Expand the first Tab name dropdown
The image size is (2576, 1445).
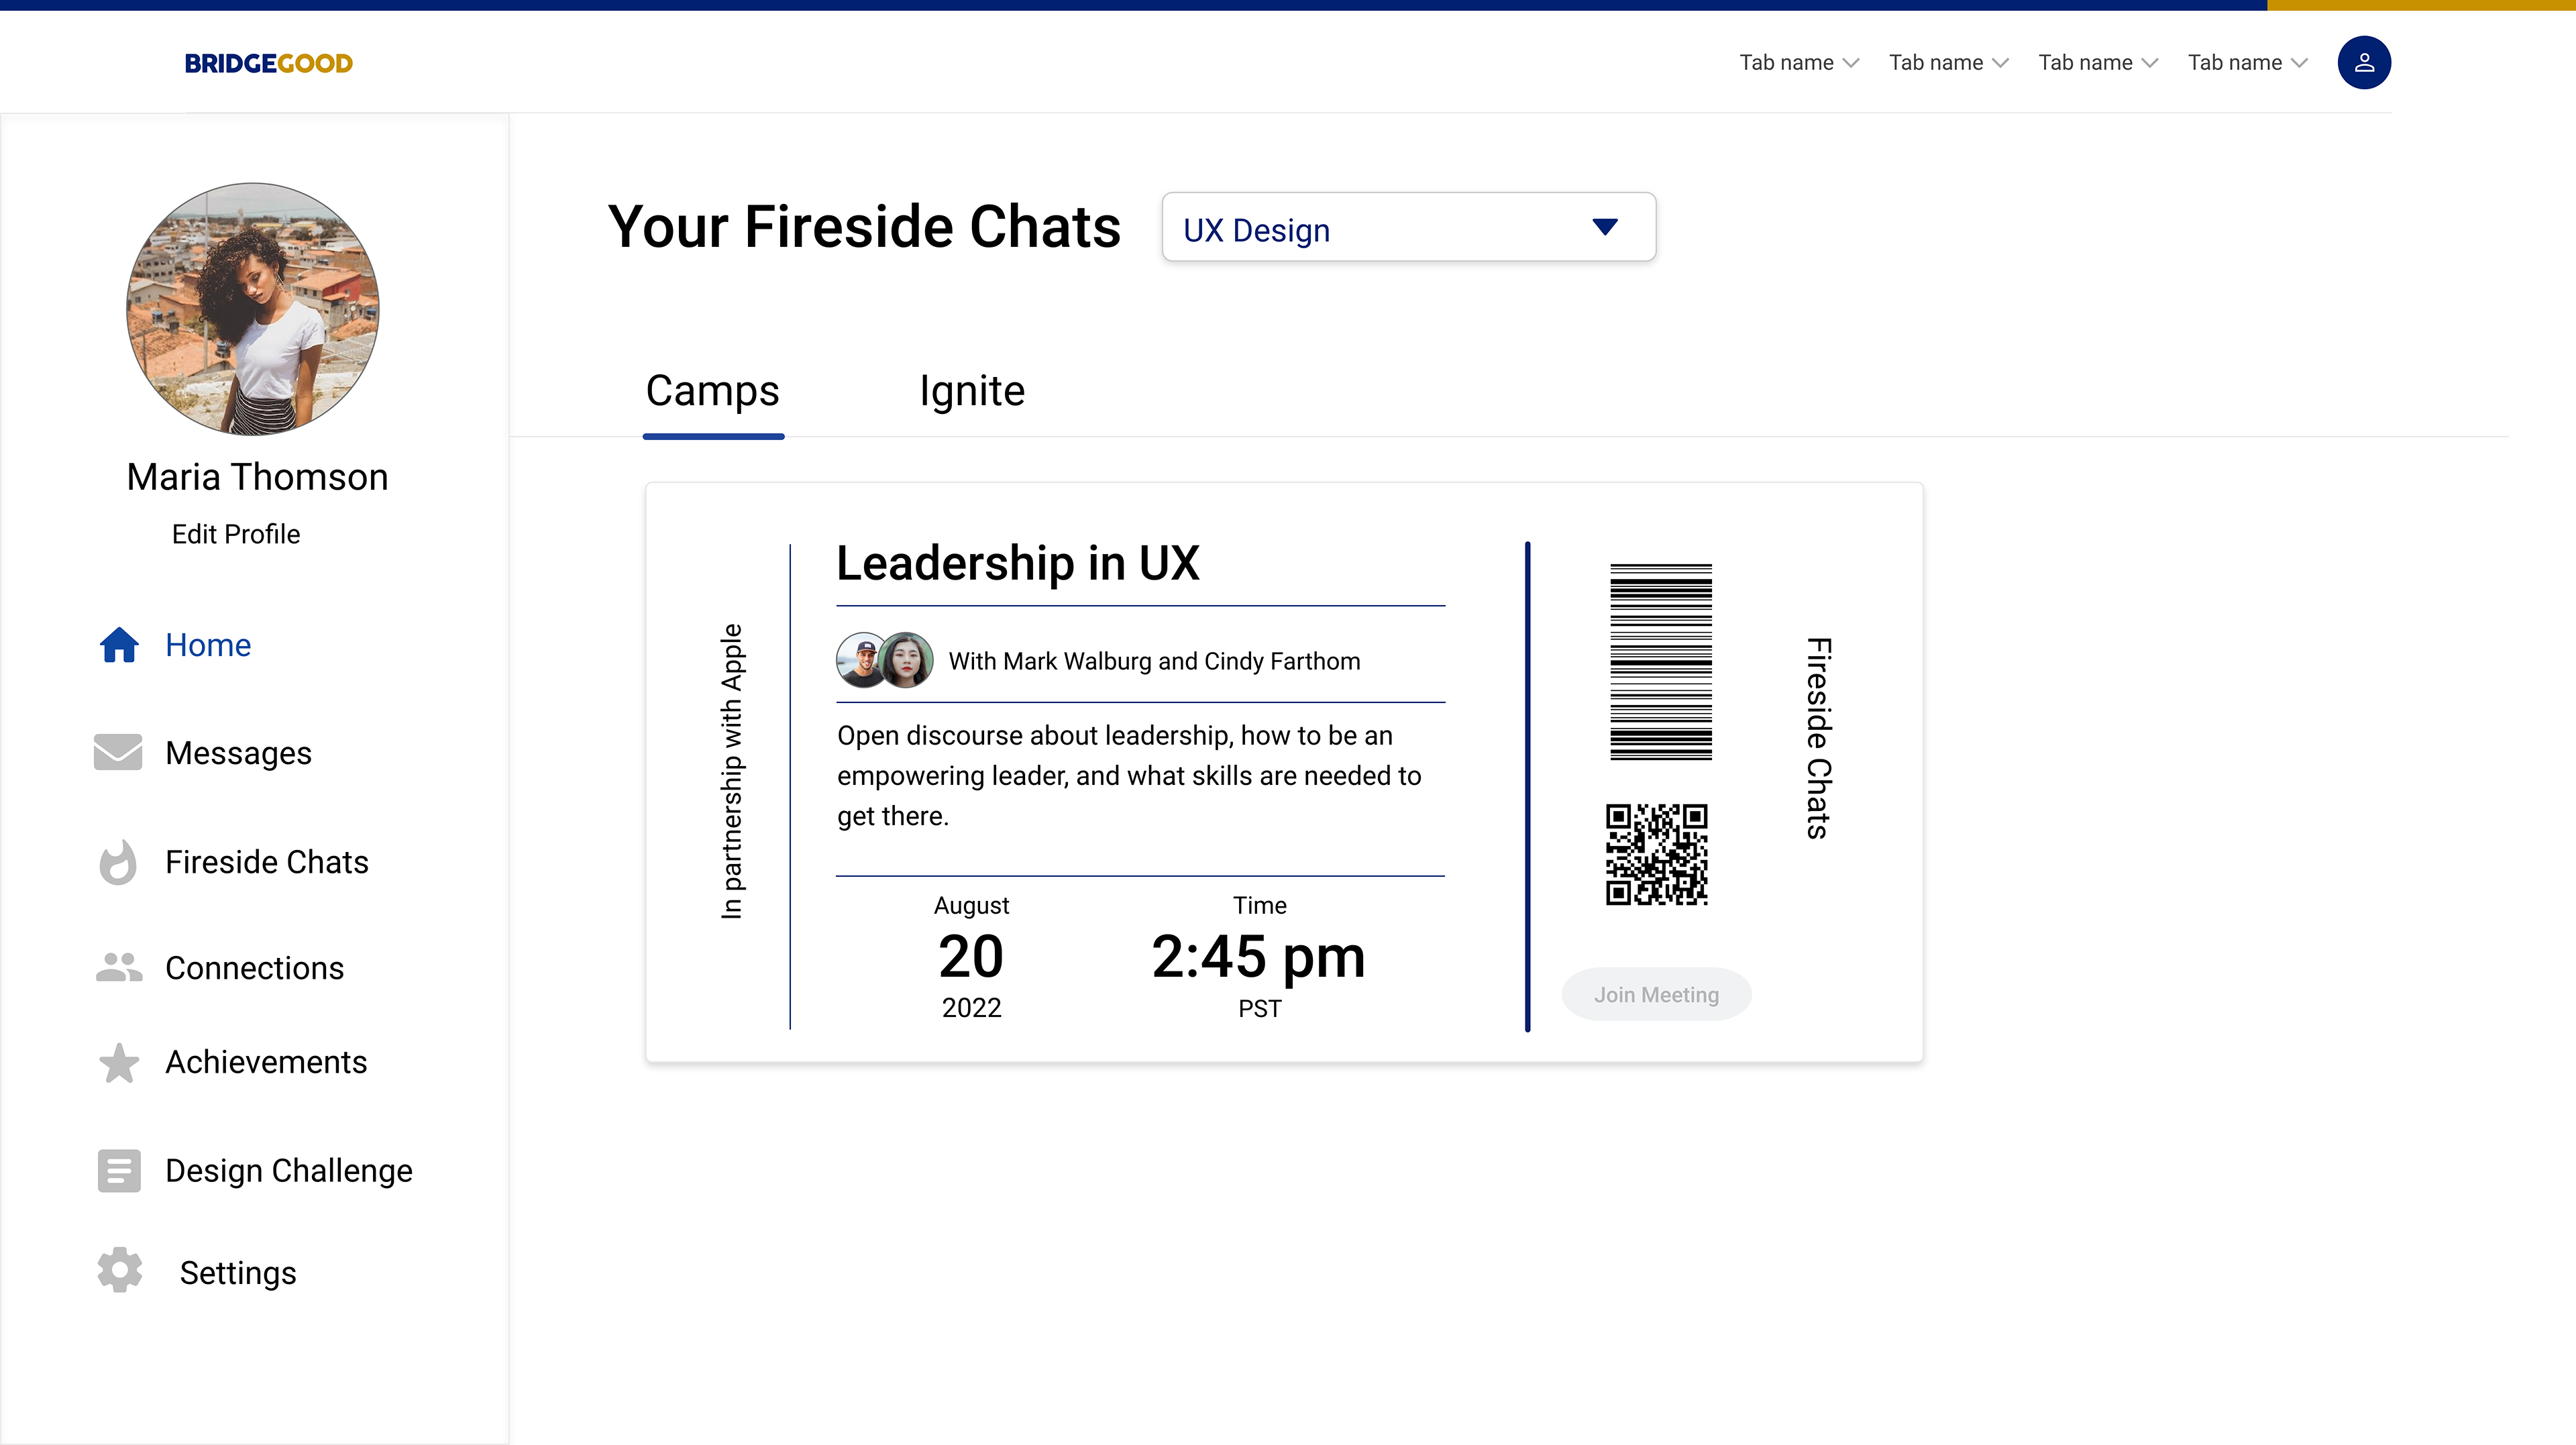[x=1798, y=63]
